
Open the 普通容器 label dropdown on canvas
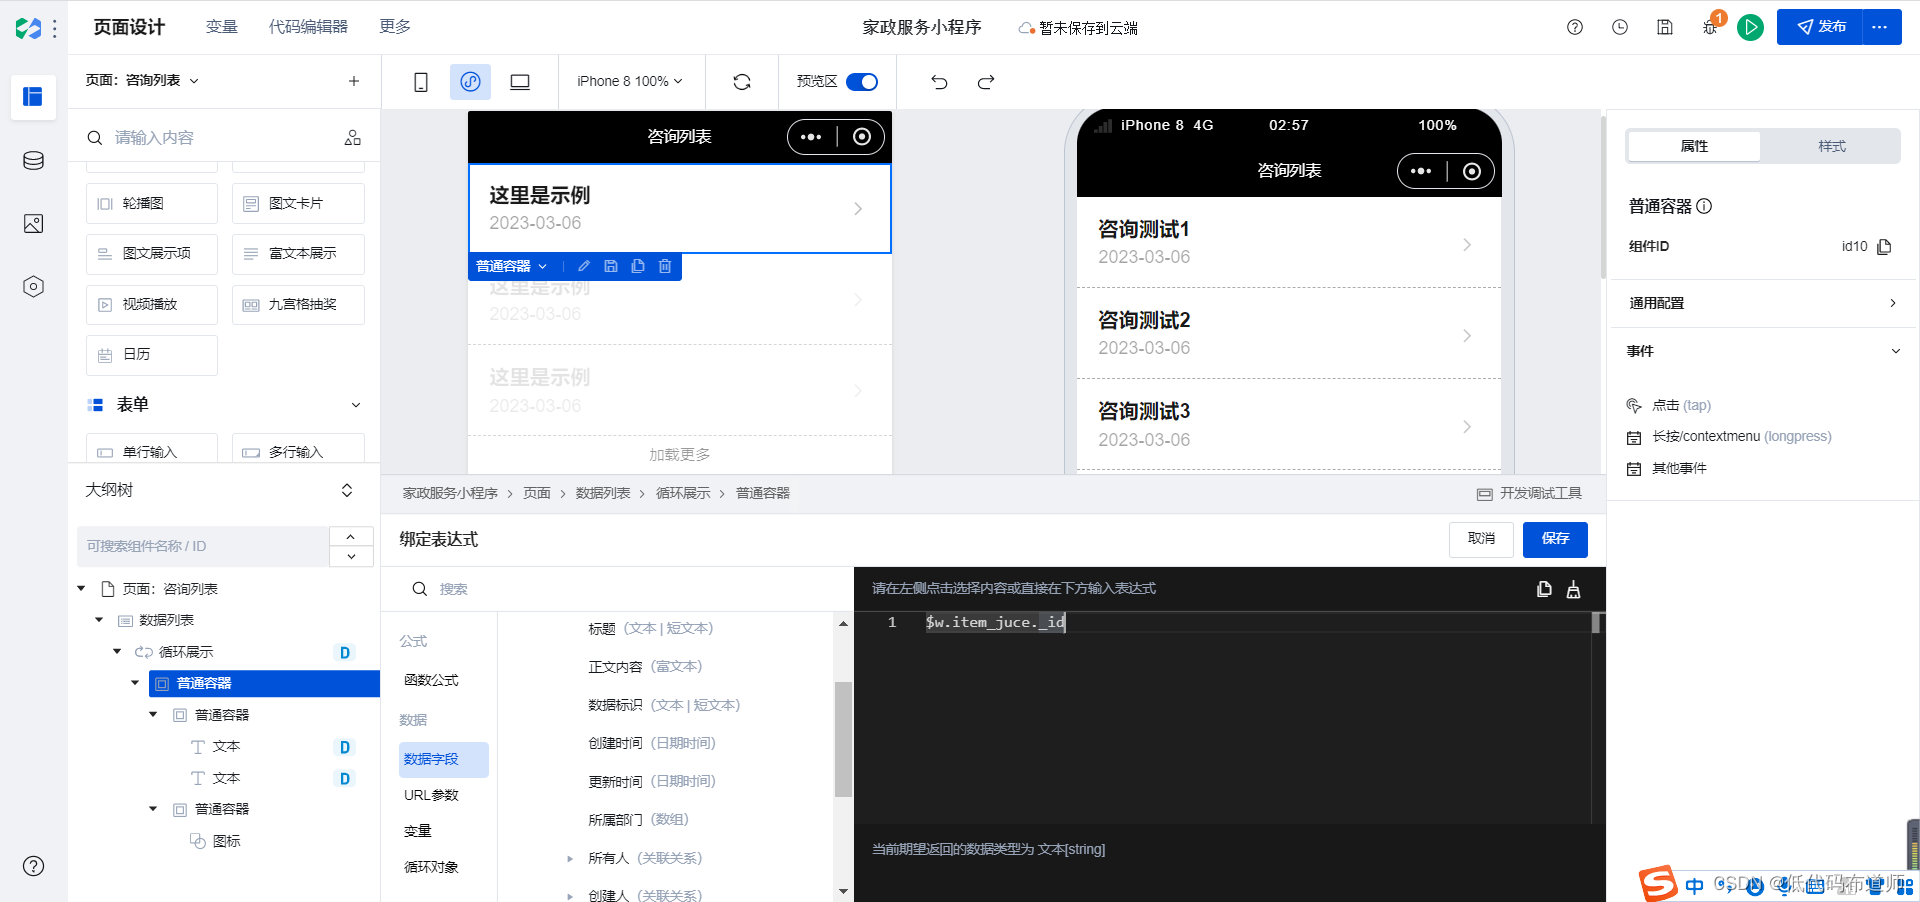point(512,266)
